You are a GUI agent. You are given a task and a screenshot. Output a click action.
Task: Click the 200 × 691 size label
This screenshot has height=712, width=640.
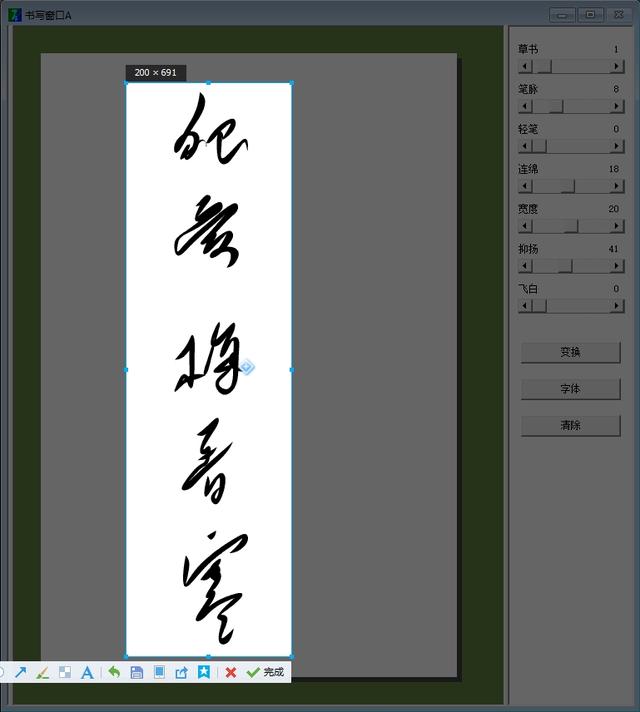[x=155, y=73]
